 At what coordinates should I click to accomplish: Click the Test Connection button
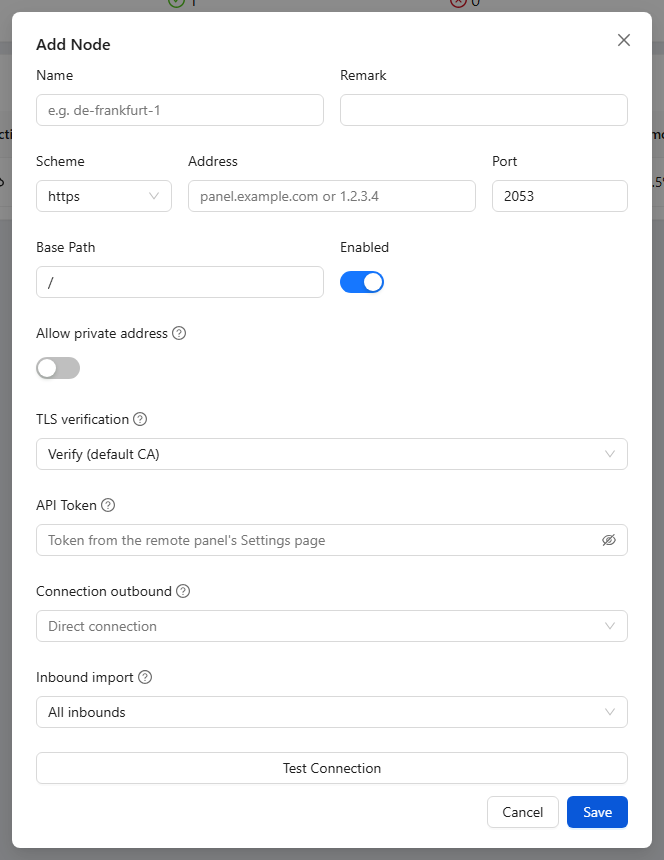(x=332, y=768)
